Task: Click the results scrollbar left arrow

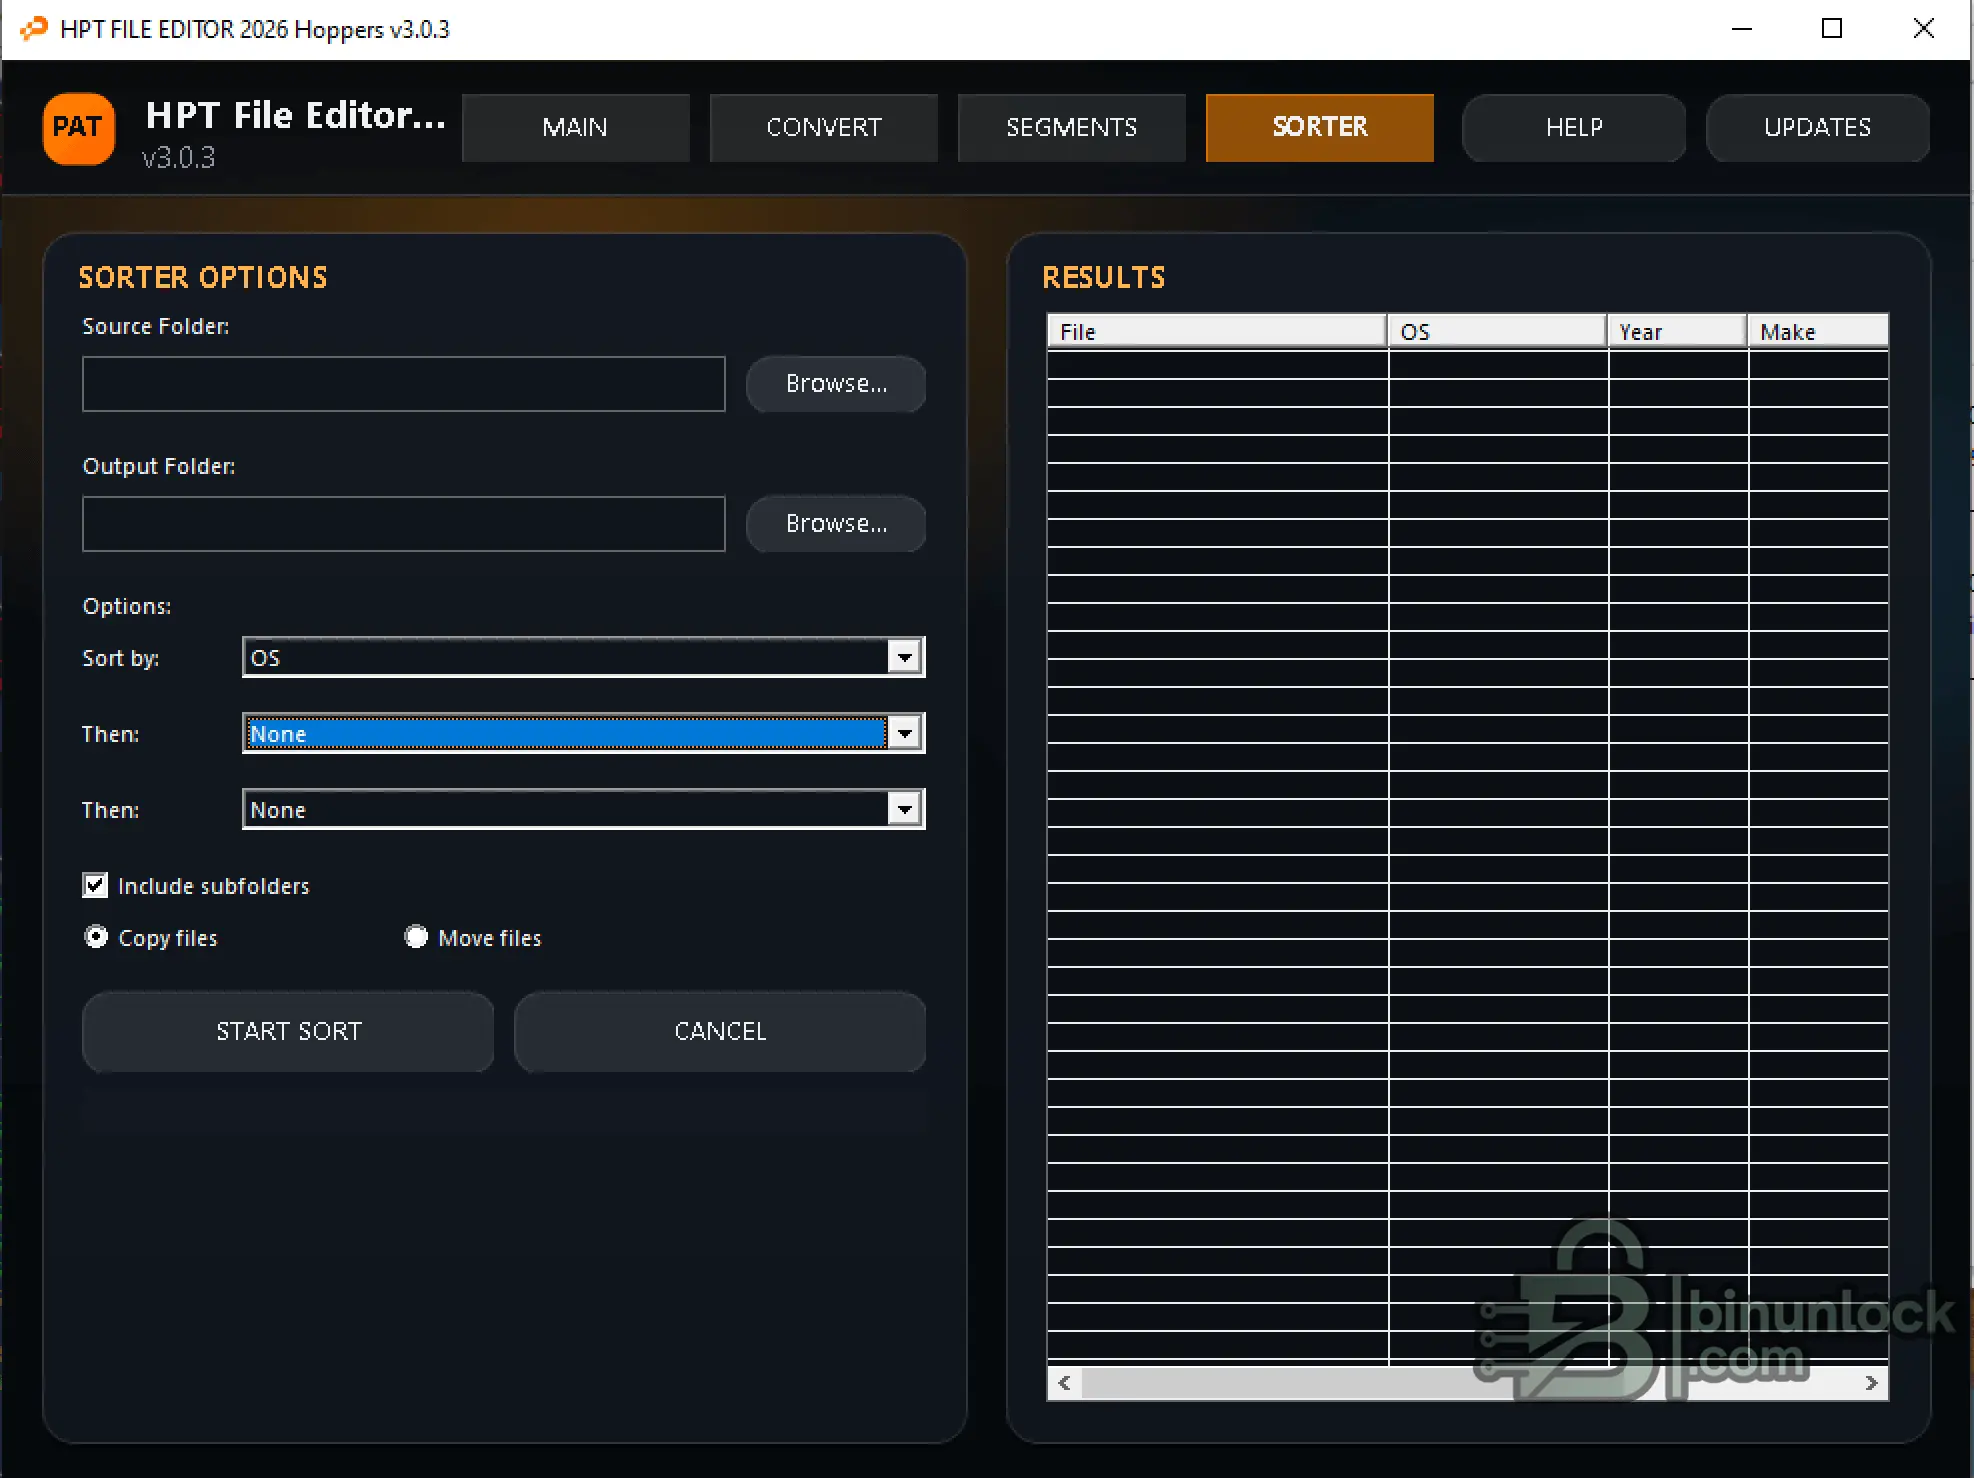Action: pos(1064,1383)
